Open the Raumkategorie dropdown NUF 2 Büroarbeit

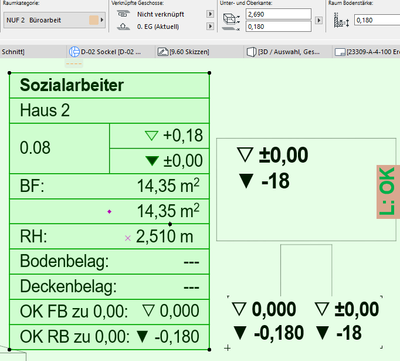point(54,20)
